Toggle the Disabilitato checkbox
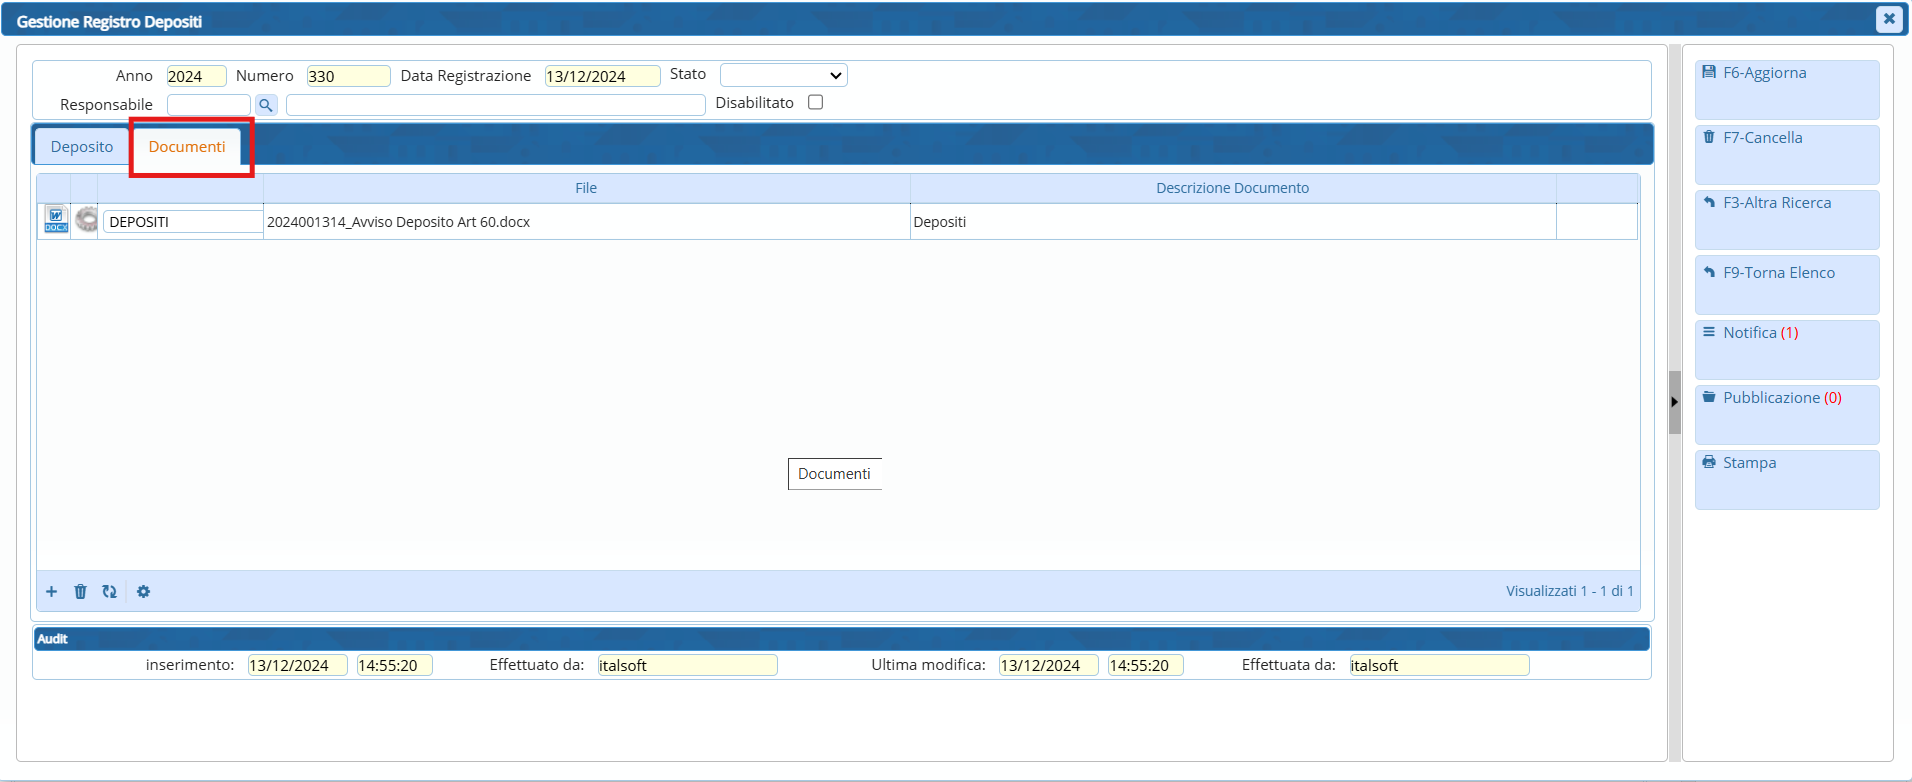1912x782 pixels. (x=815, y=102)
